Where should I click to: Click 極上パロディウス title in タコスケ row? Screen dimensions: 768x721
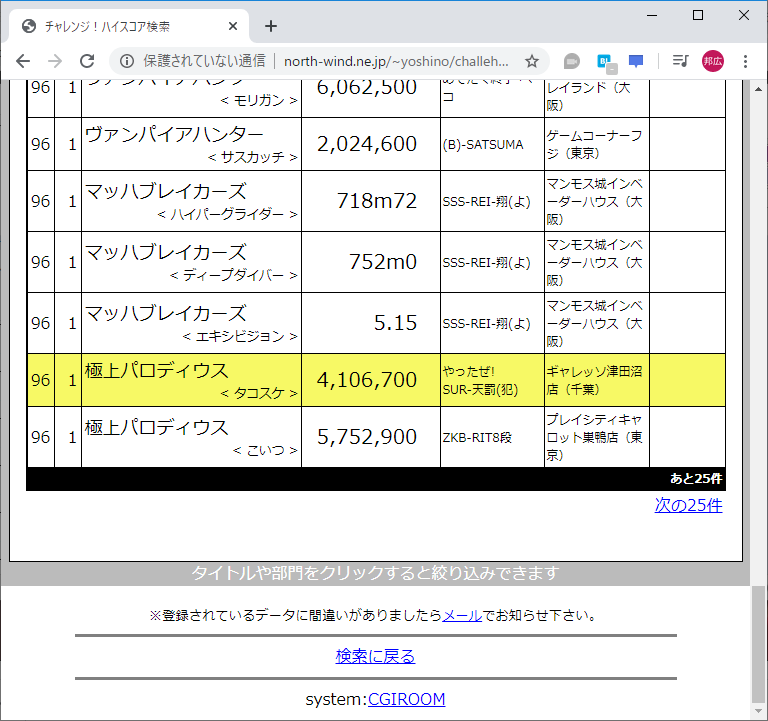pyautogui.click(x=157, y=370)
